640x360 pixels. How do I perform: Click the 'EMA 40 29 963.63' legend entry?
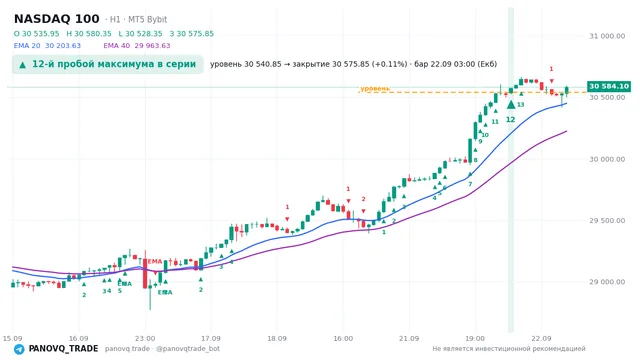point(137,46)
